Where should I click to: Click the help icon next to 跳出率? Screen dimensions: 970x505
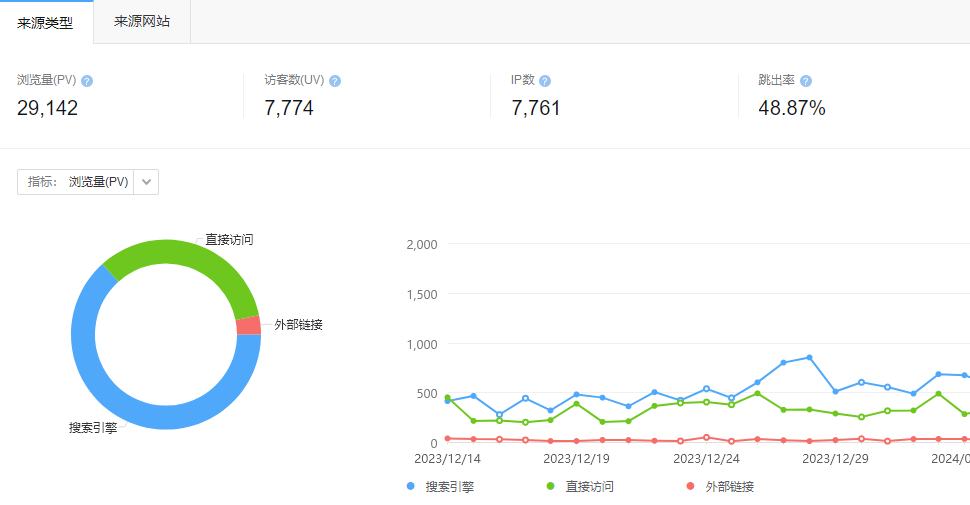[x=806, y=81]
